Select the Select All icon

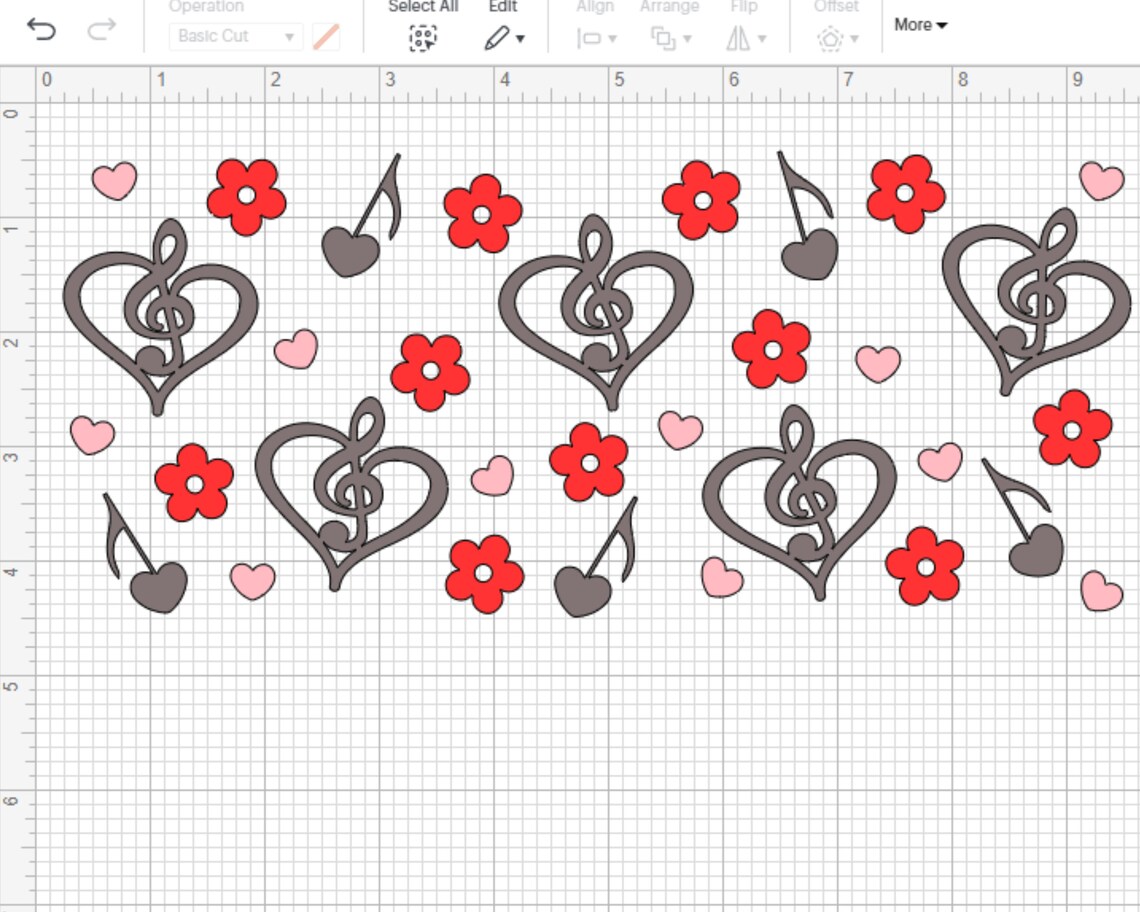pos(422,37)
